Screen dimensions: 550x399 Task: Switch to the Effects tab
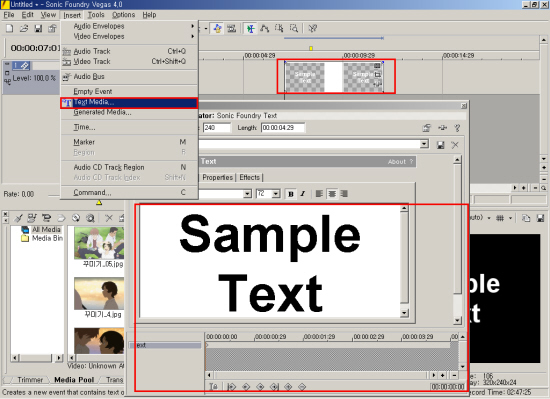pyautogui.click(x=249, y=177)
